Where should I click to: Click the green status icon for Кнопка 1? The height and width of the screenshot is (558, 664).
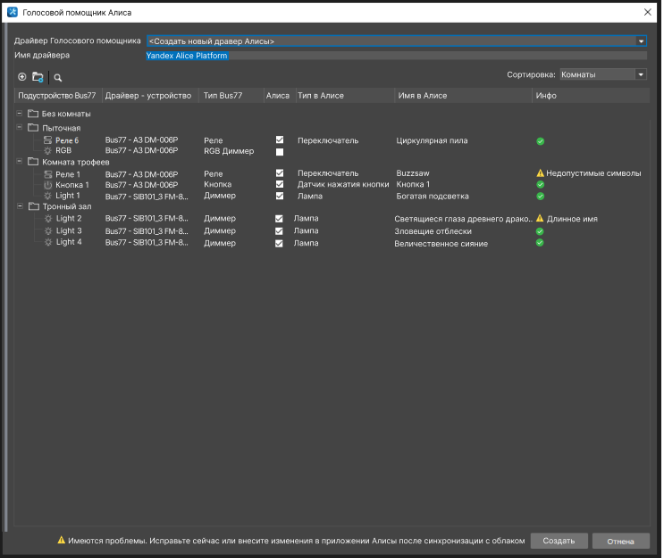point(540,185)
